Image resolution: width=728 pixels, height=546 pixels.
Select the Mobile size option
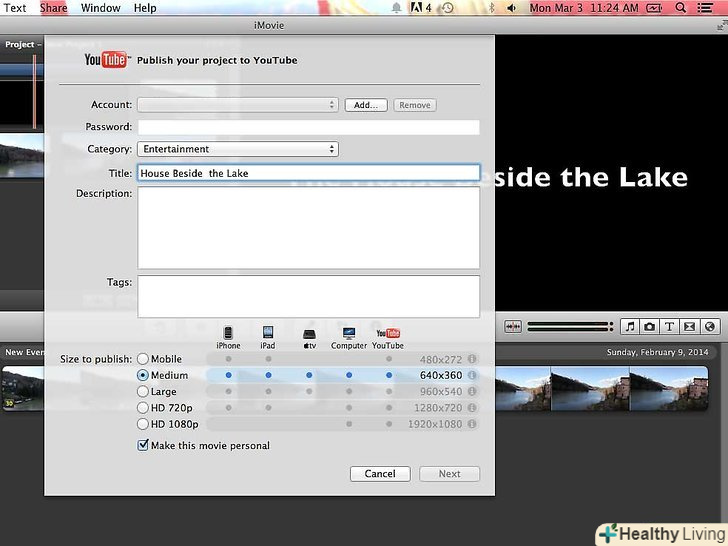click(x=143, y=360)
